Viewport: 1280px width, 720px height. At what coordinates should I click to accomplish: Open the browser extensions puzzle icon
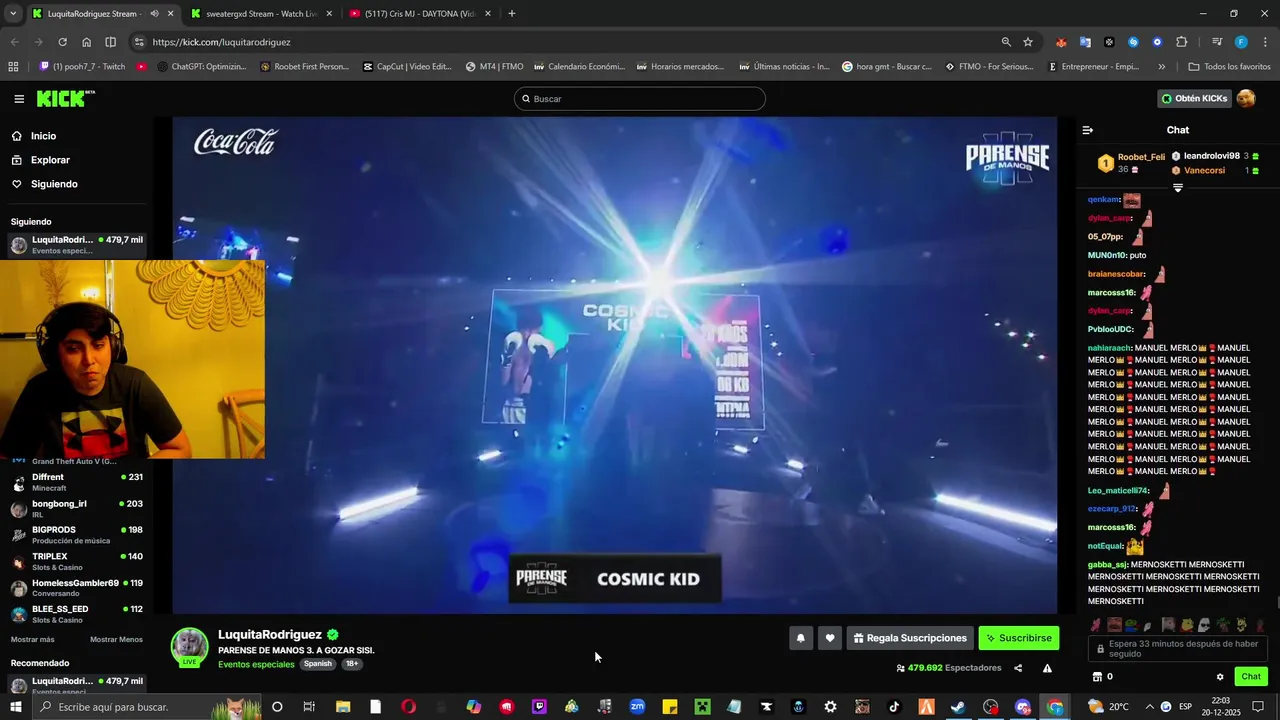click(x=1181, y=42)
